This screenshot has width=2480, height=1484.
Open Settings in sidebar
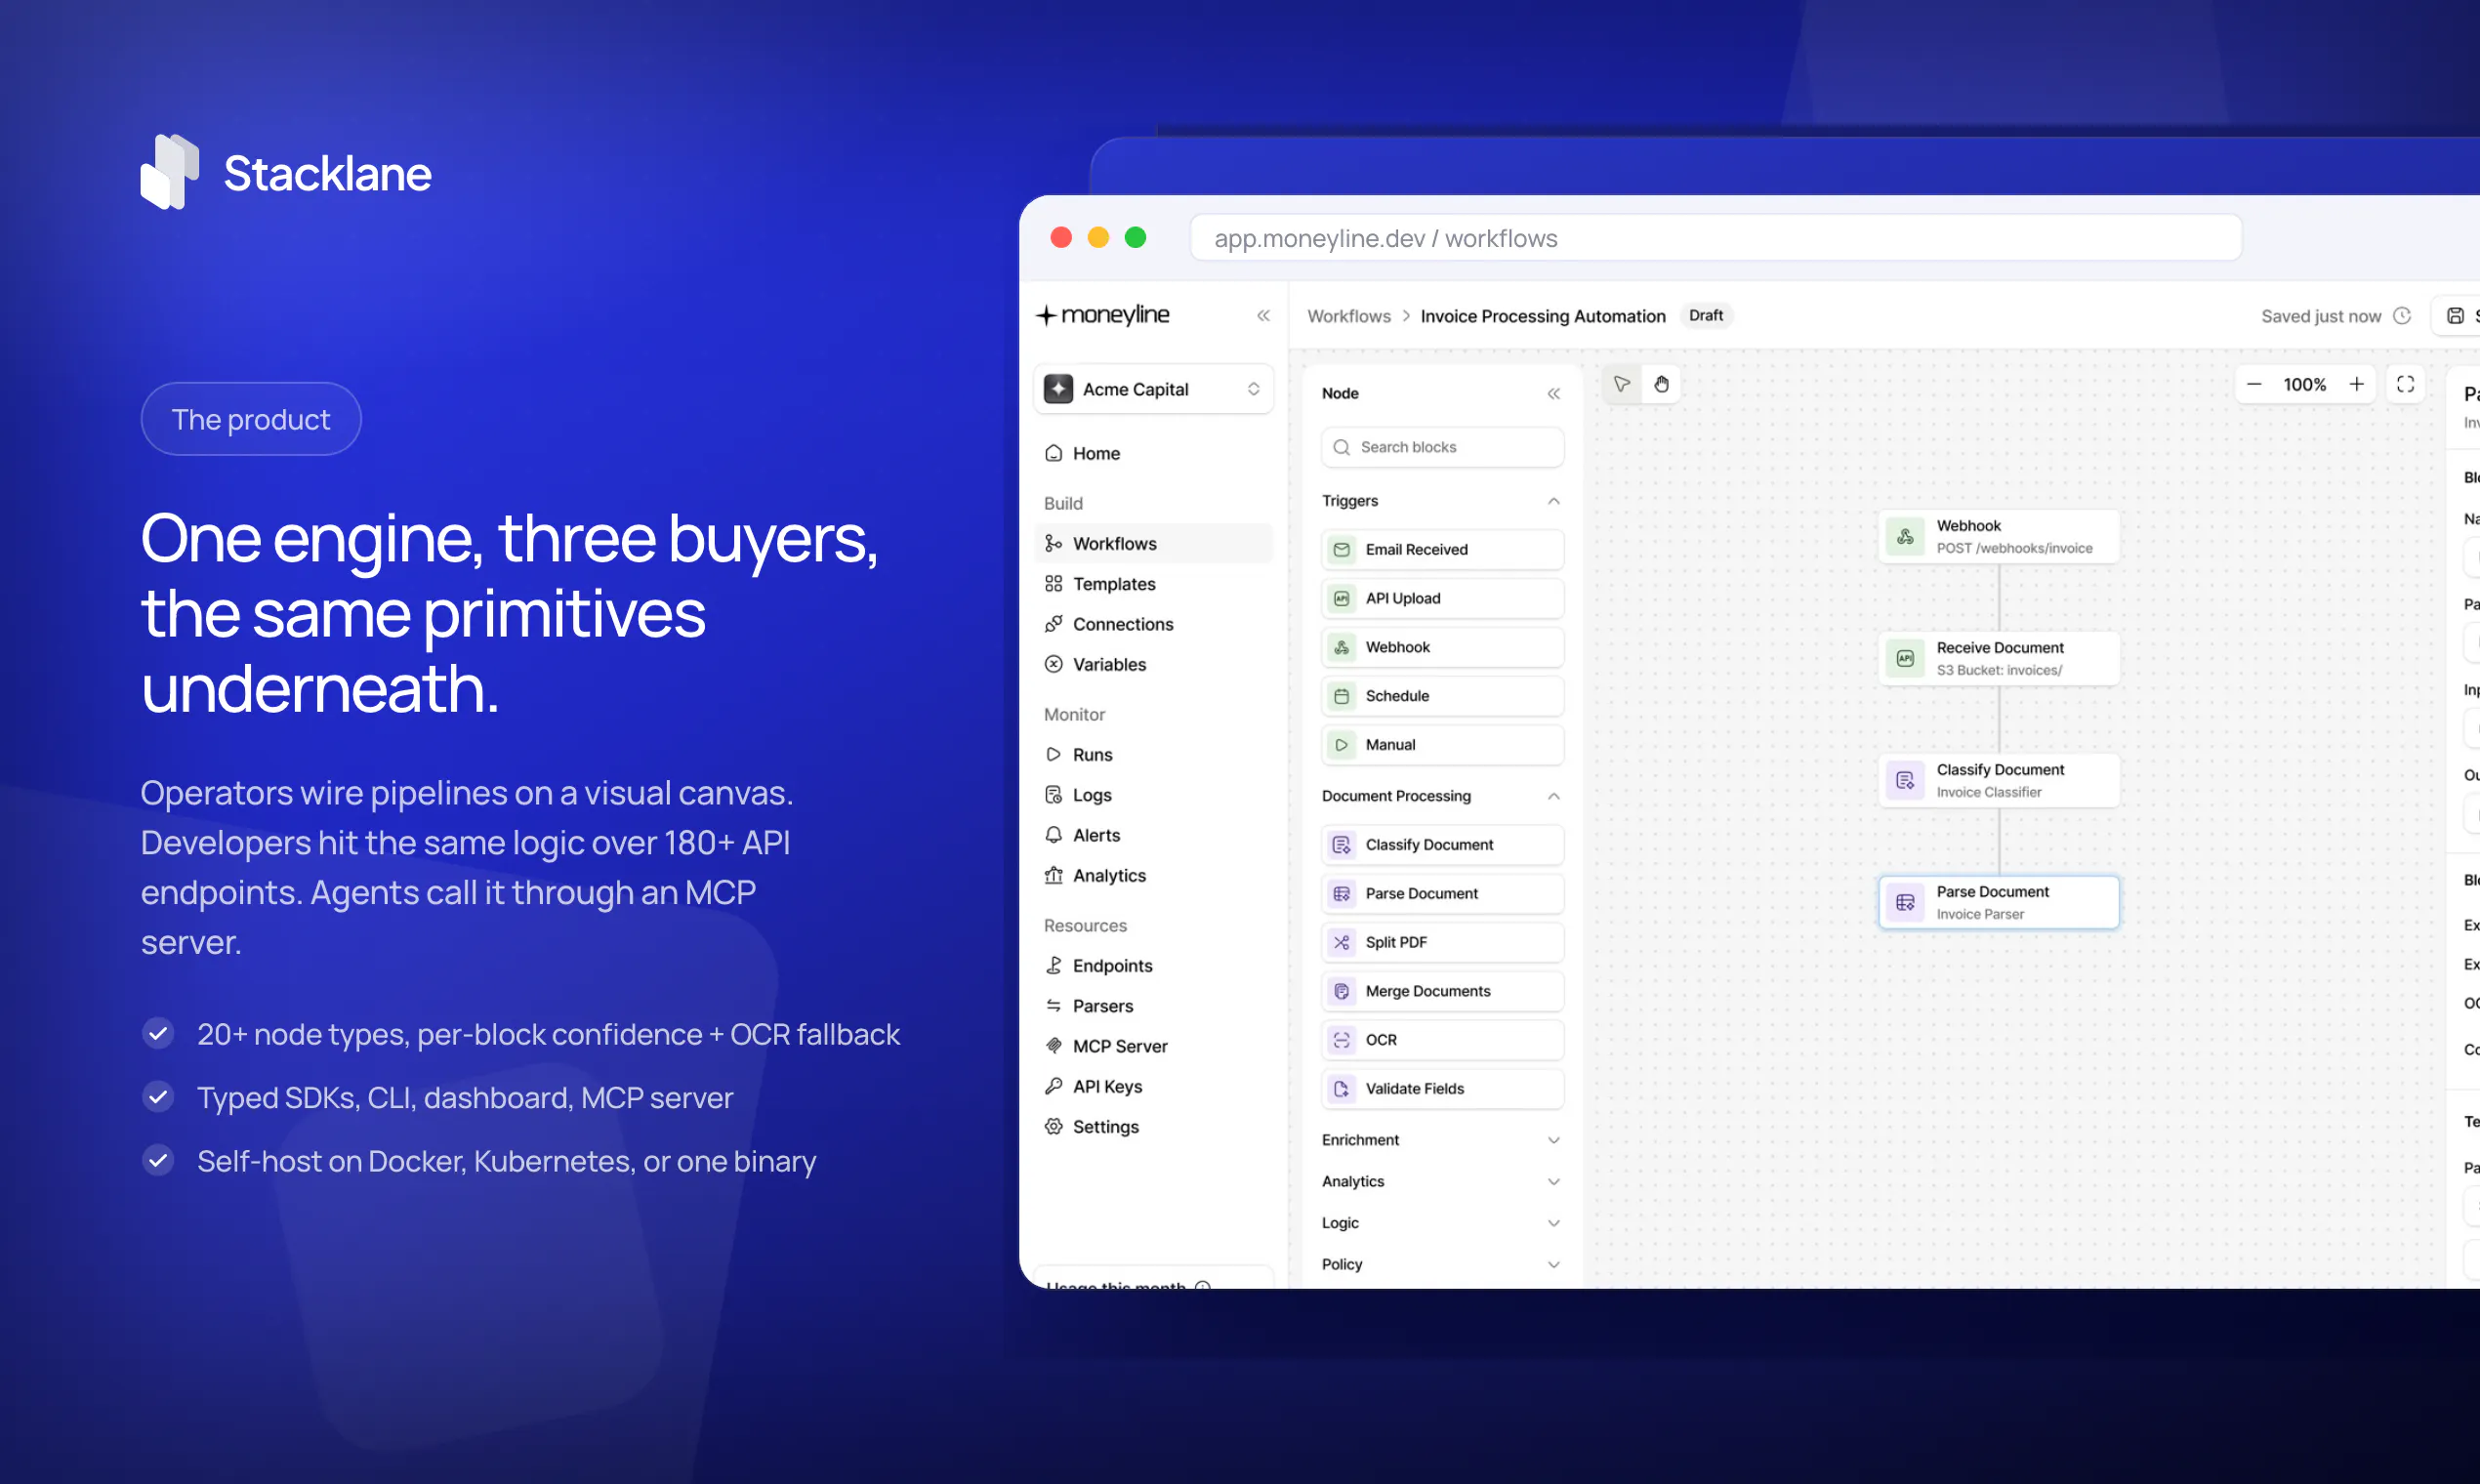coord(1153,1127)
